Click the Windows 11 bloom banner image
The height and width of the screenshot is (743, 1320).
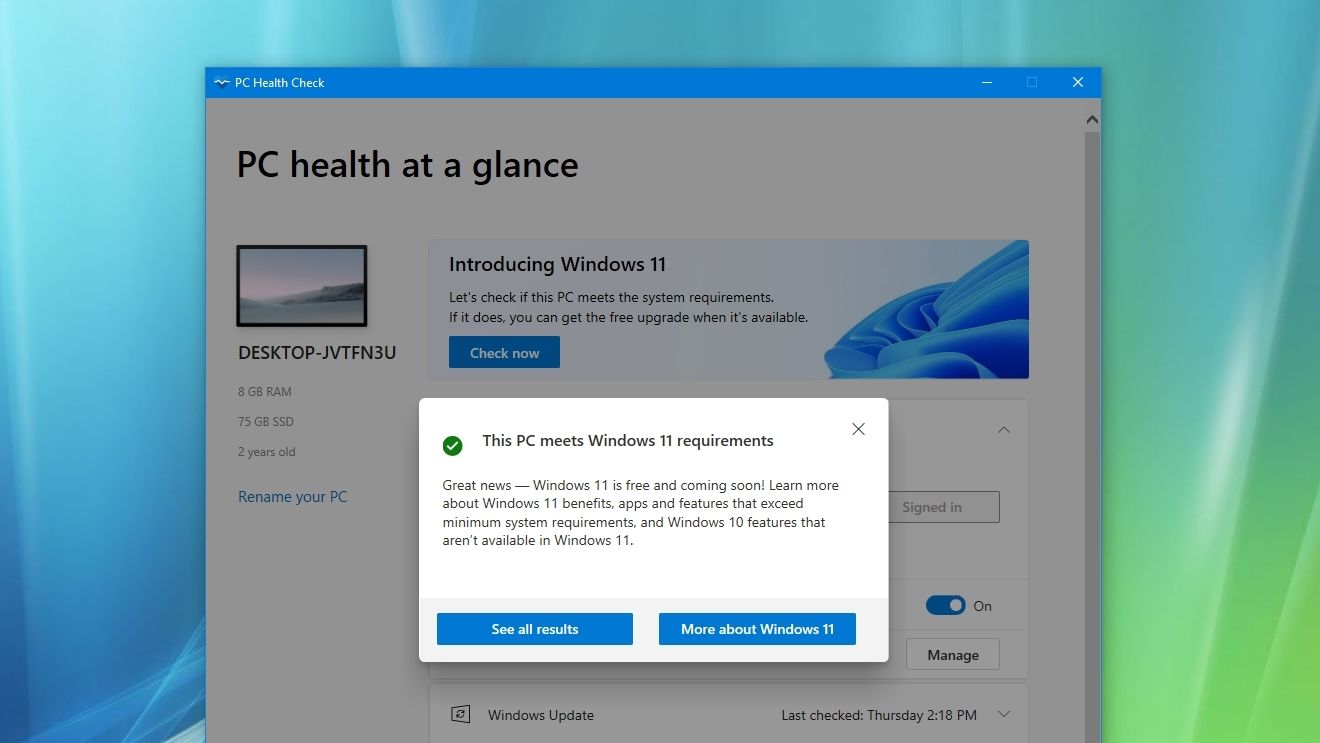[x=926, y=310]
